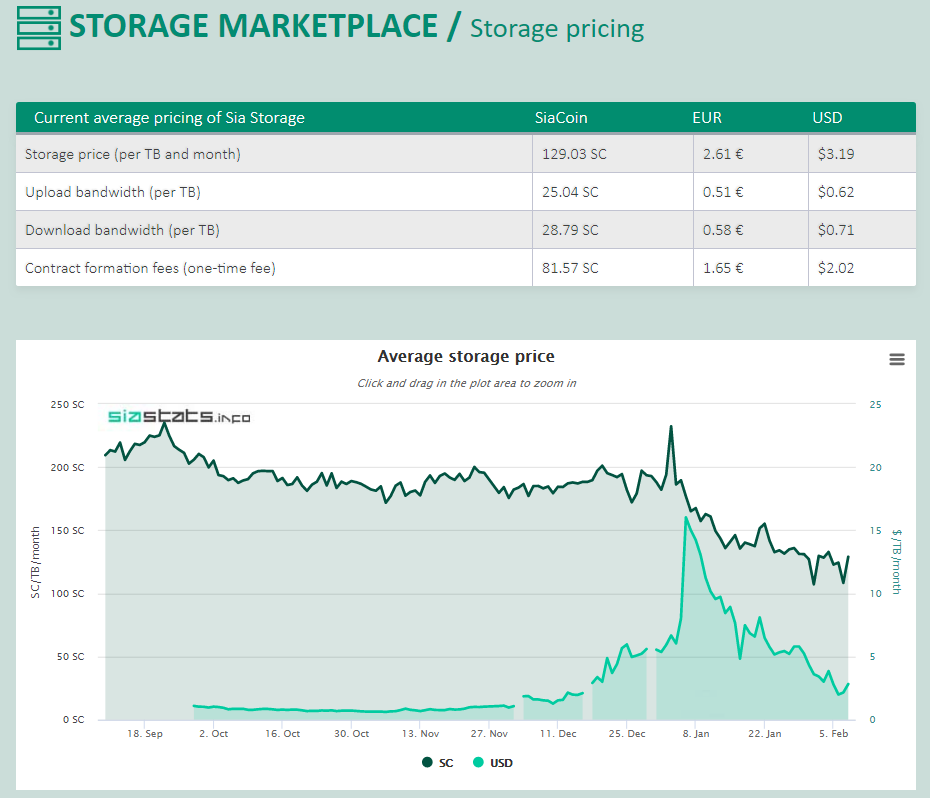Click the 200 SC y-axis label
This screenshot has width=930, height=798.
coord(68,468)
